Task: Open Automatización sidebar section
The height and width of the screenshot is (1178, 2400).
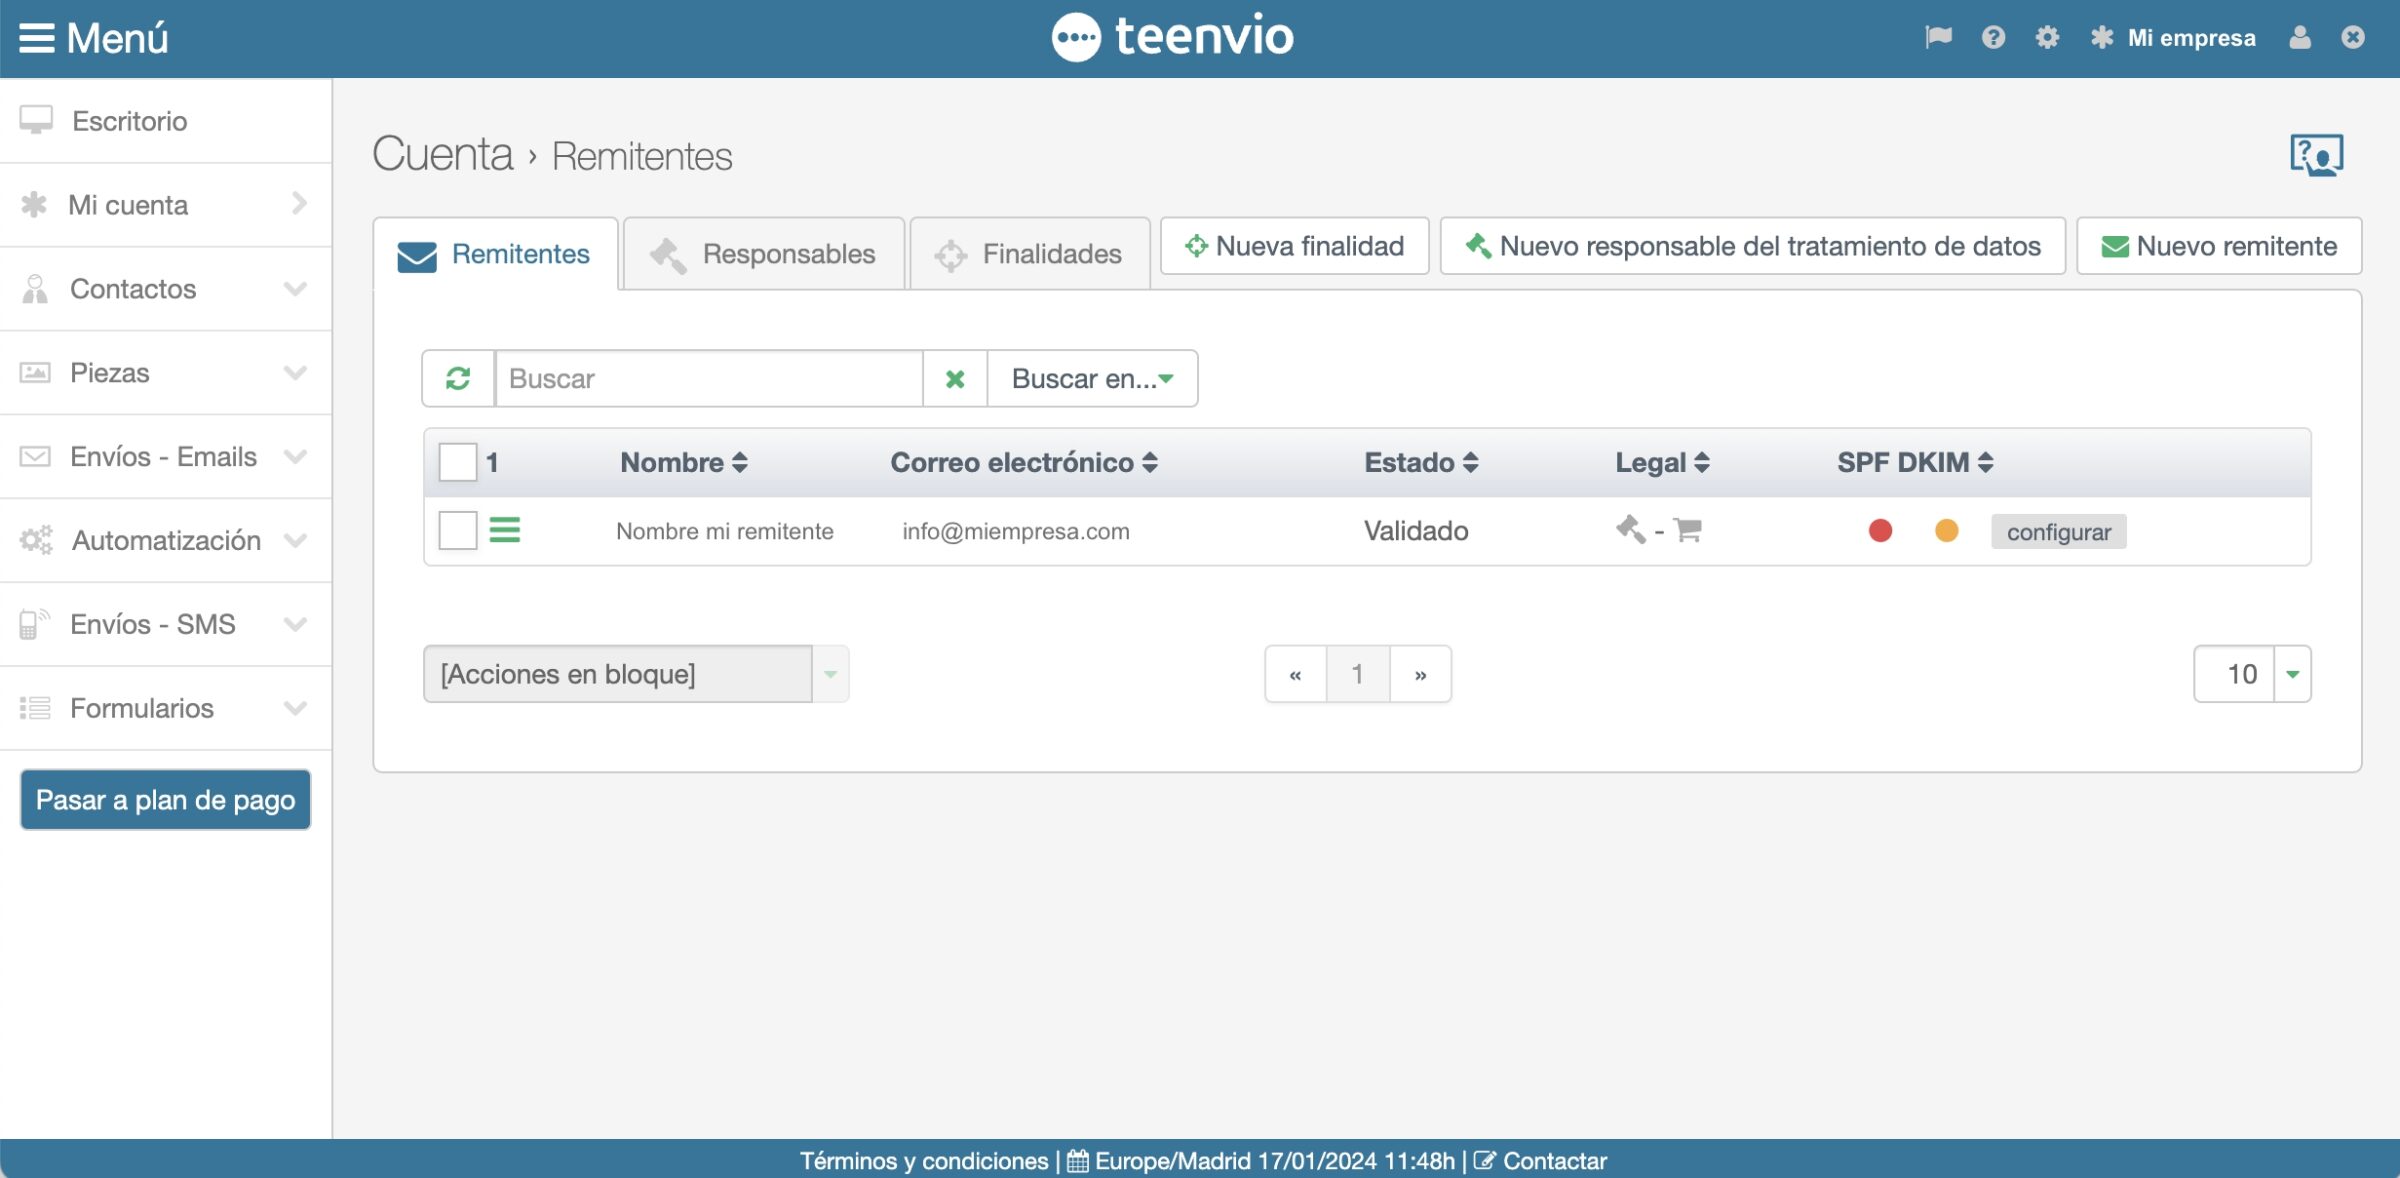Action: 165,541
